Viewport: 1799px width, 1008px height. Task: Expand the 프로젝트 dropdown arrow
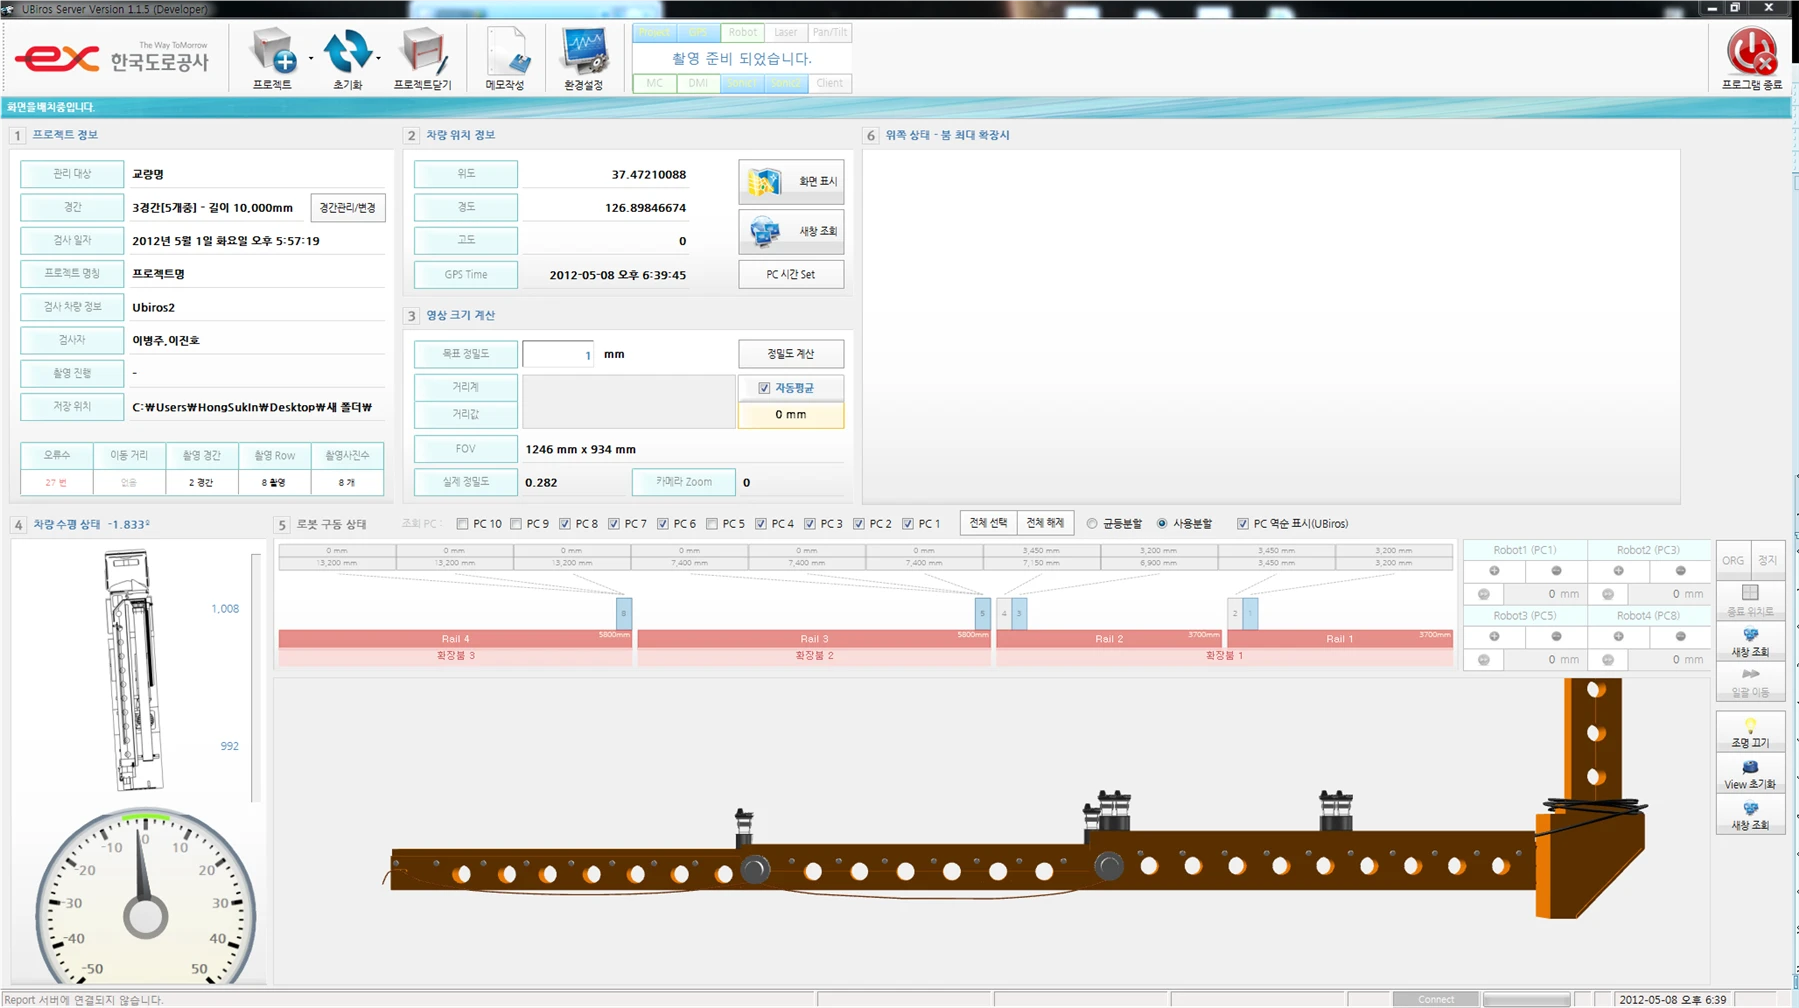coord(311,58)
